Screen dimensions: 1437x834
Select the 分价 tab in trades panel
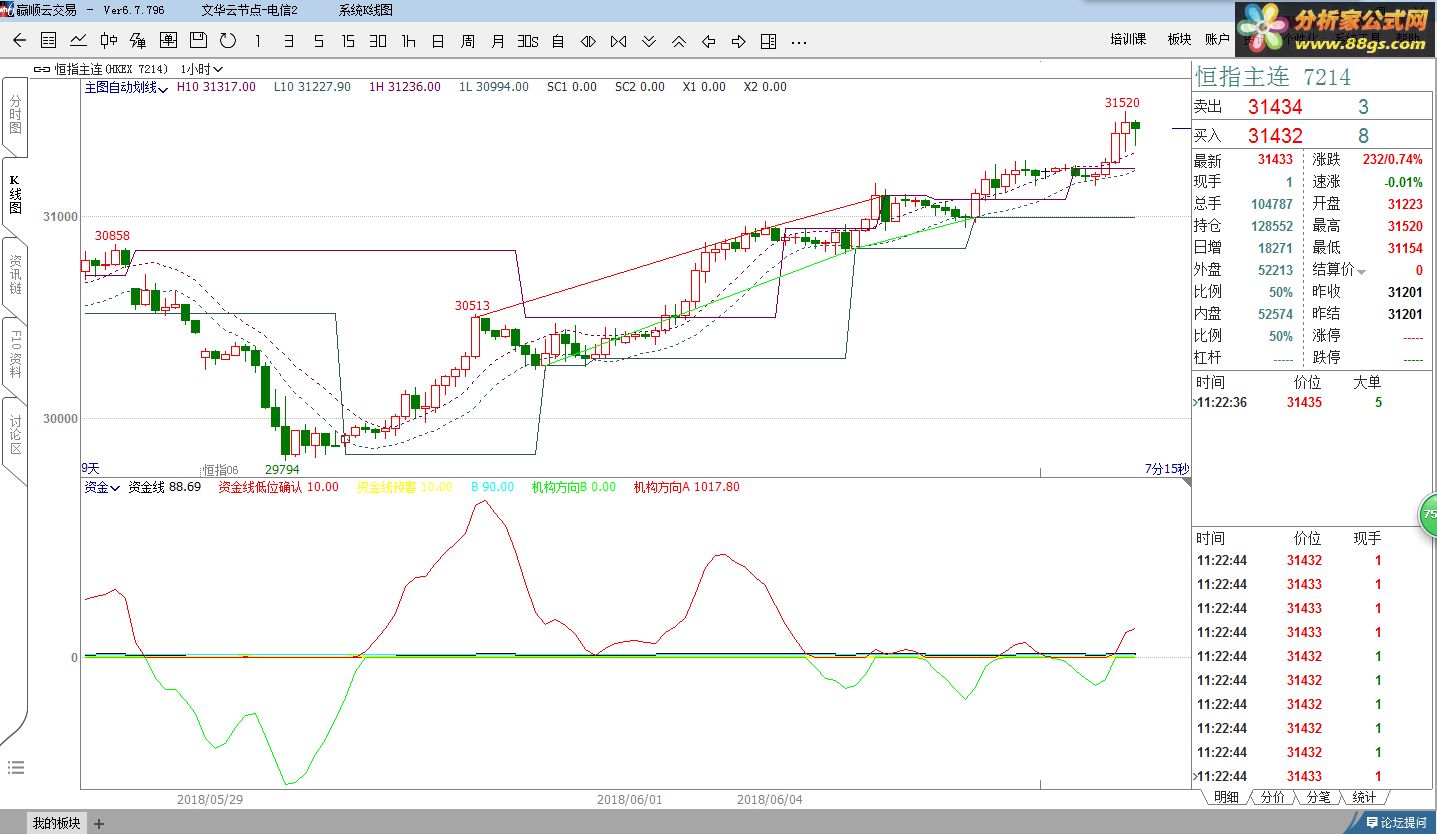pyautogui.click(x=1272, y=797)
